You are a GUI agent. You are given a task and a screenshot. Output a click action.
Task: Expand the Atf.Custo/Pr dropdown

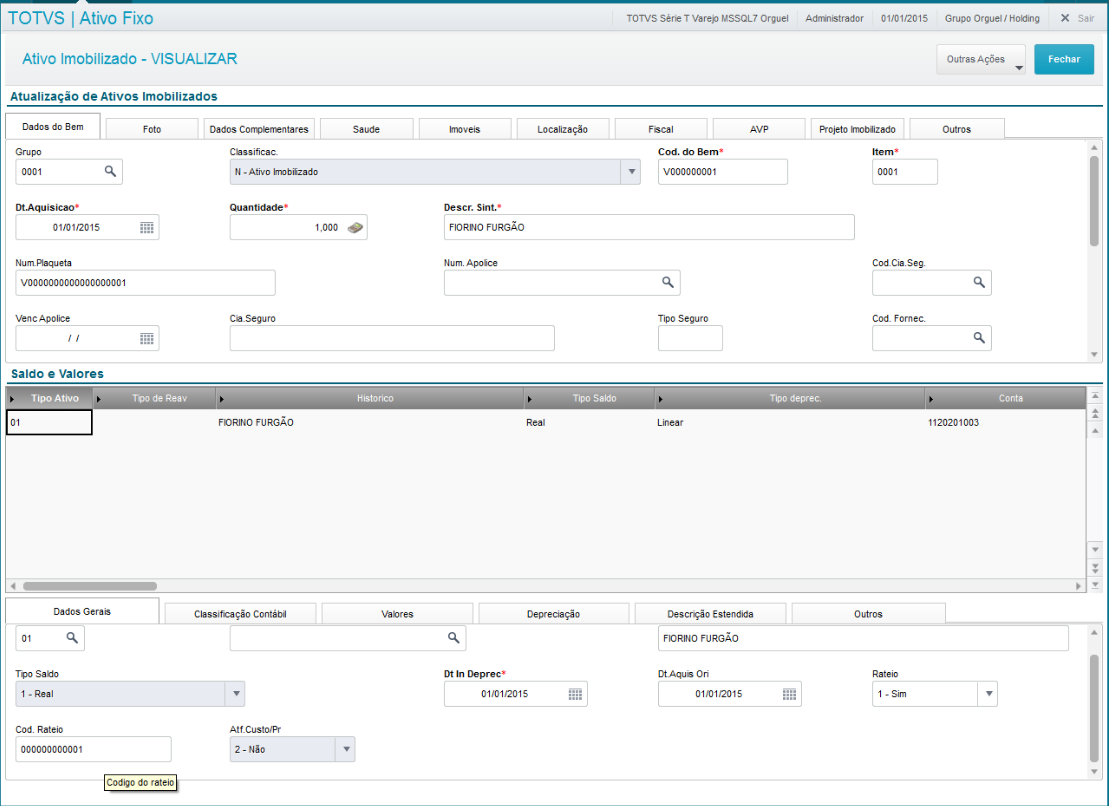coord(346,749)
